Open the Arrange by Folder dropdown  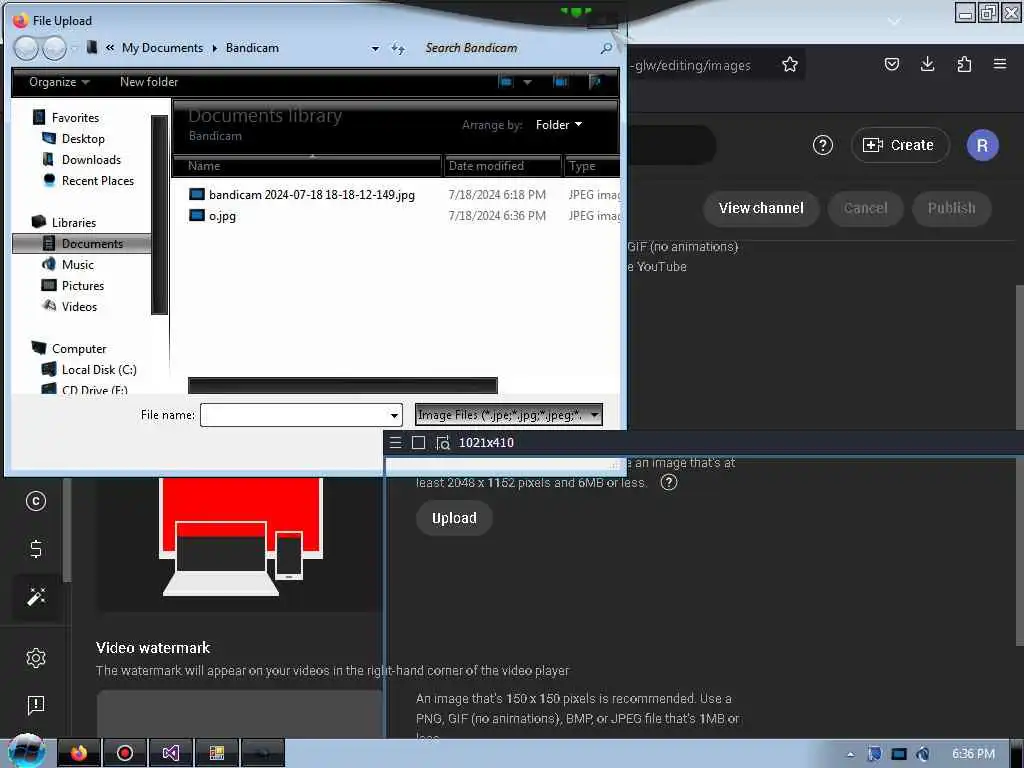pyautogui.click(x=559, y=125)
